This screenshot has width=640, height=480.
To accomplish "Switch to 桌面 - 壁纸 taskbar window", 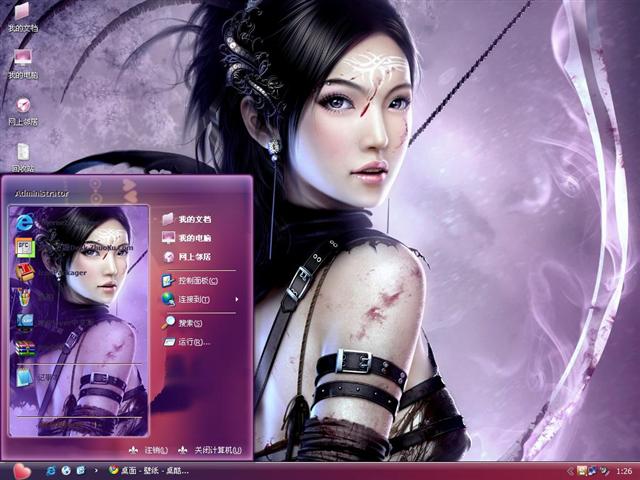I will pyautogui.click(x=149, y=471).
